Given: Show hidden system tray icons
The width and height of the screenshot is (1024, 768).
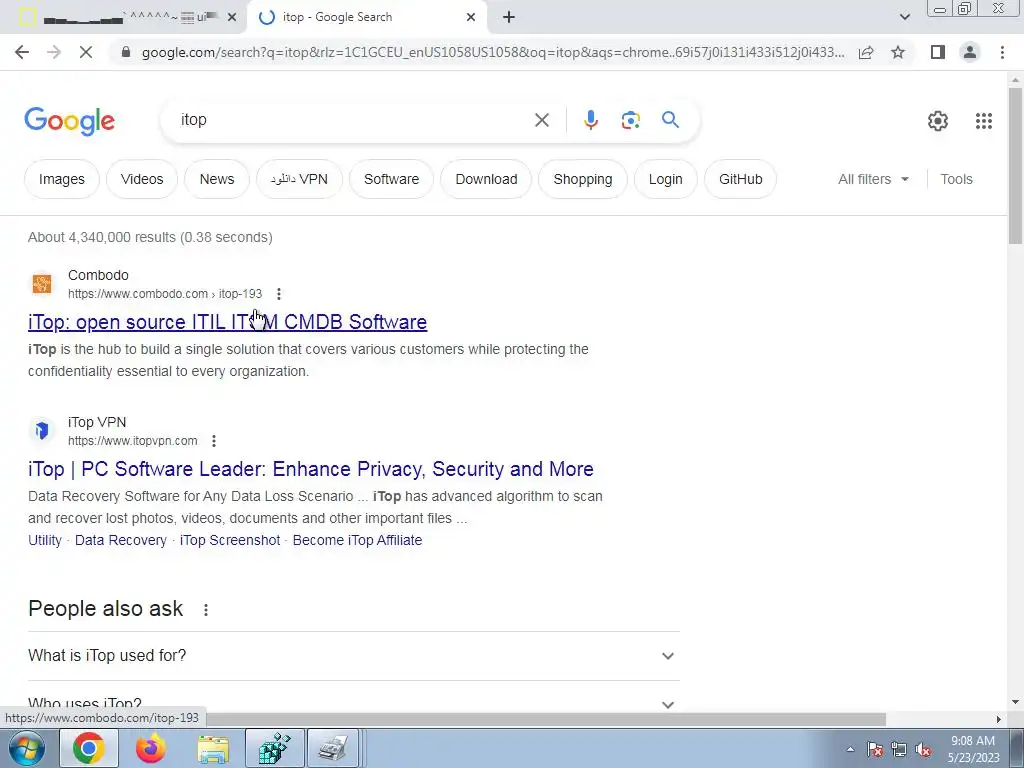Looking at the screenshot, I should pyautogui.click(x=850, y=750).
